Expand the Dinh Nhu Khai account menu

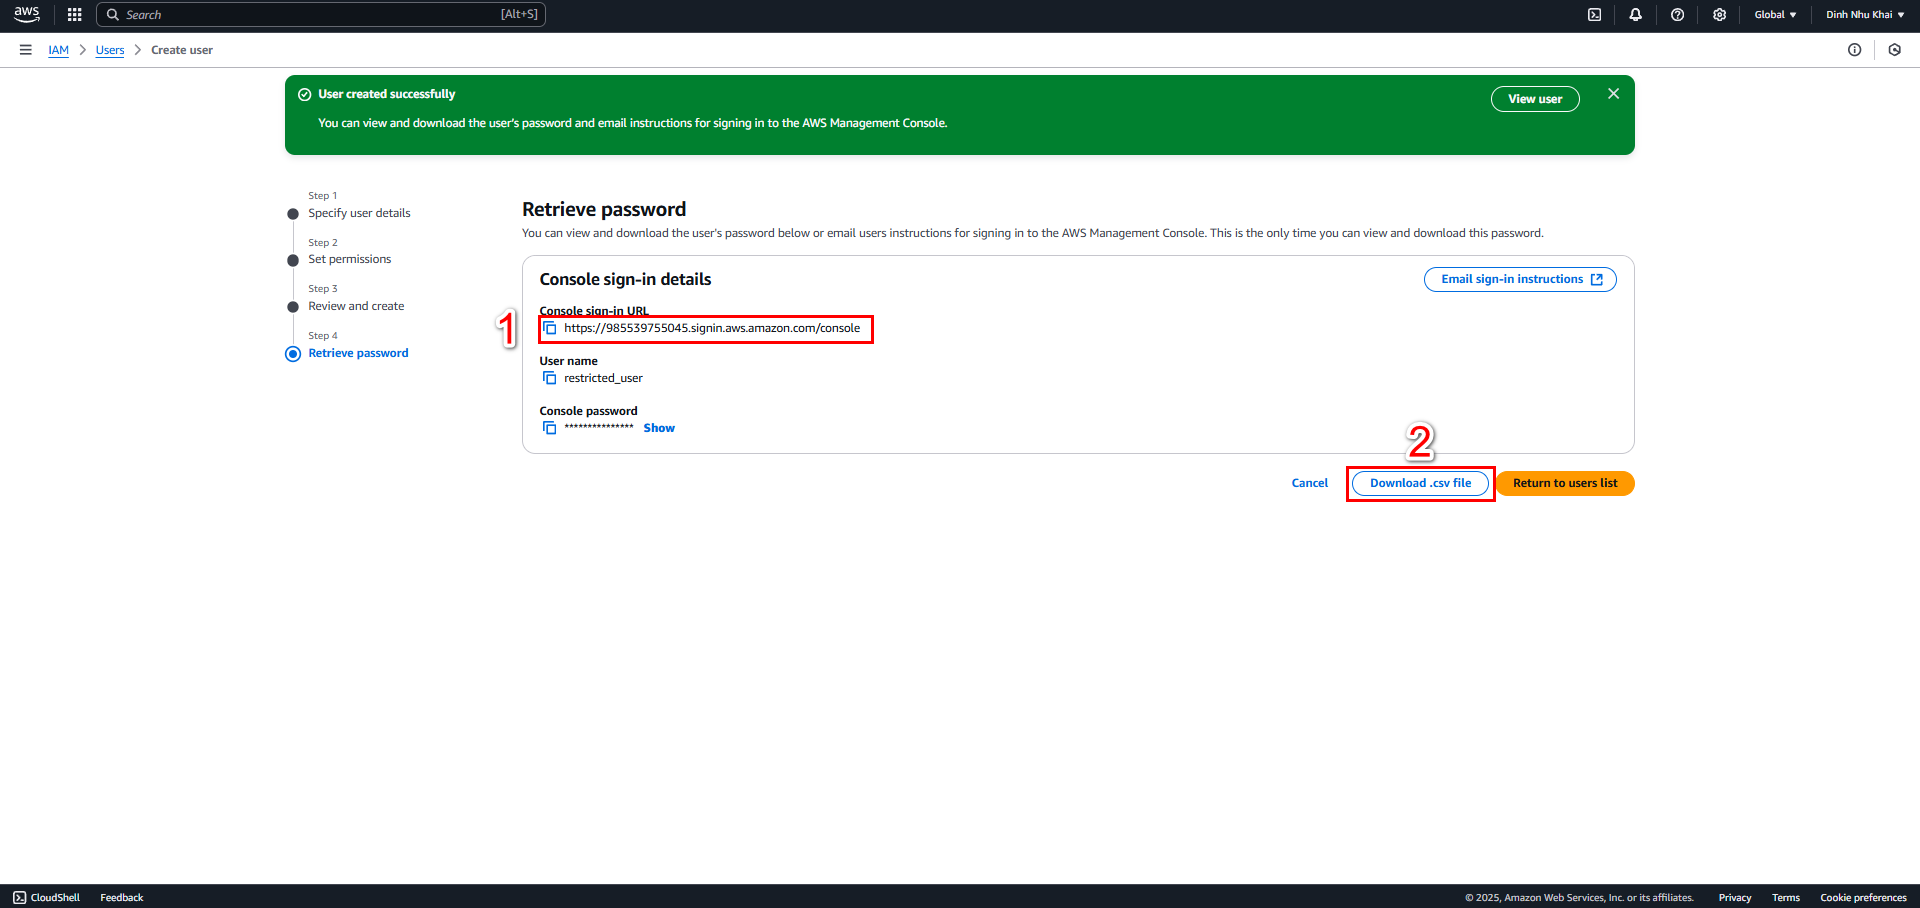[x=1865, y=15]
